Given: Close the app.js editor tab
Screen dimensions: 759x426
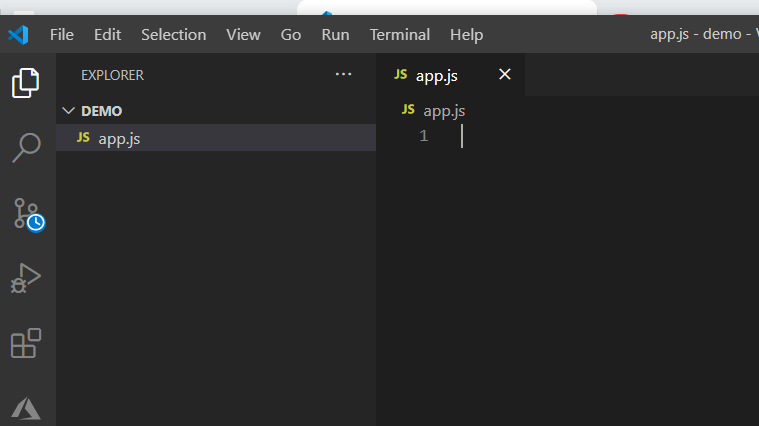Looking at the screenshot, I should [x=505, y=75].
